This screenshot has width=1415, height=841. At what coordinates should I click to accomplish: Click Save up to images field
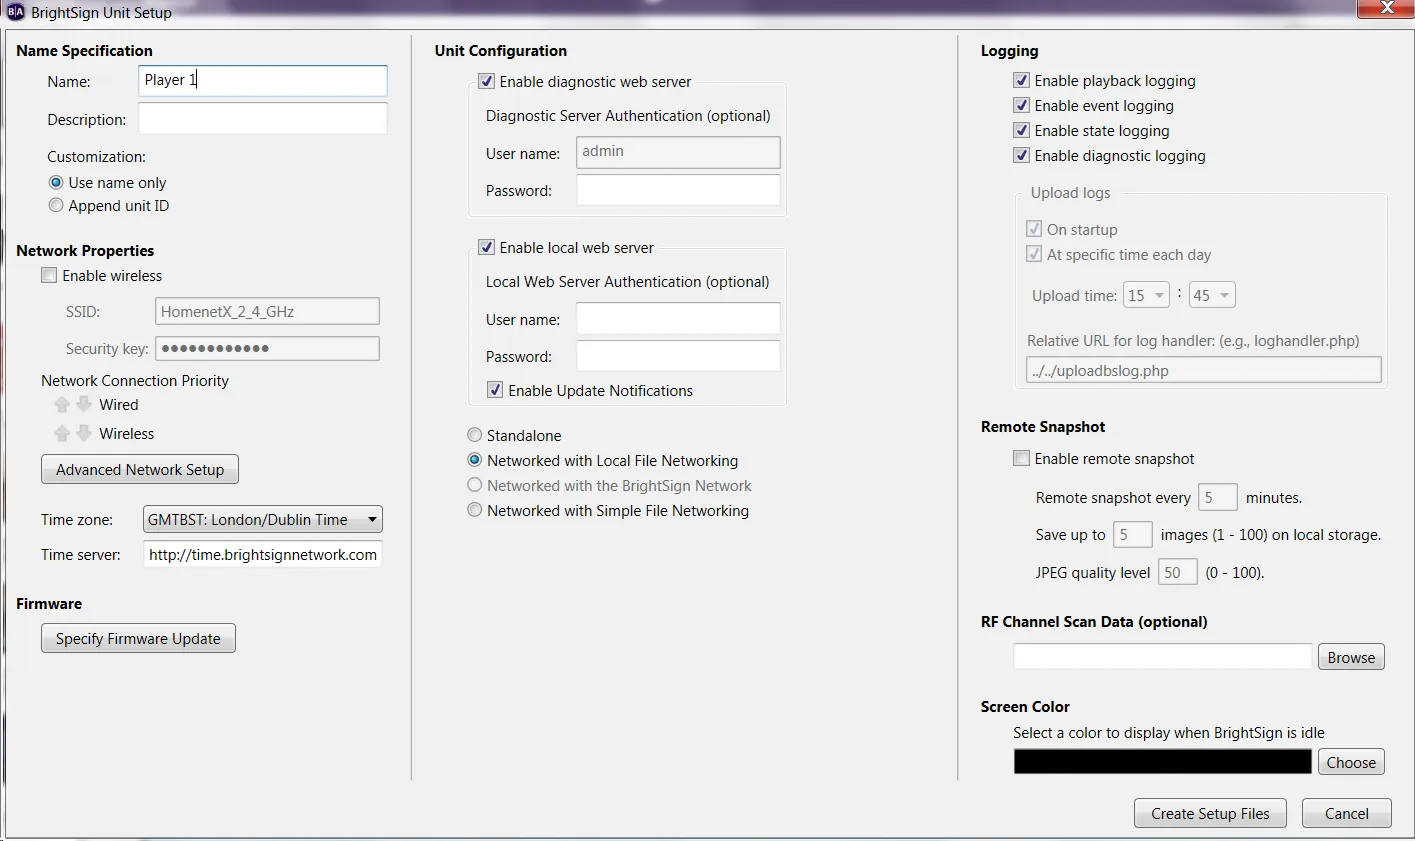(x=1133, y=535)
